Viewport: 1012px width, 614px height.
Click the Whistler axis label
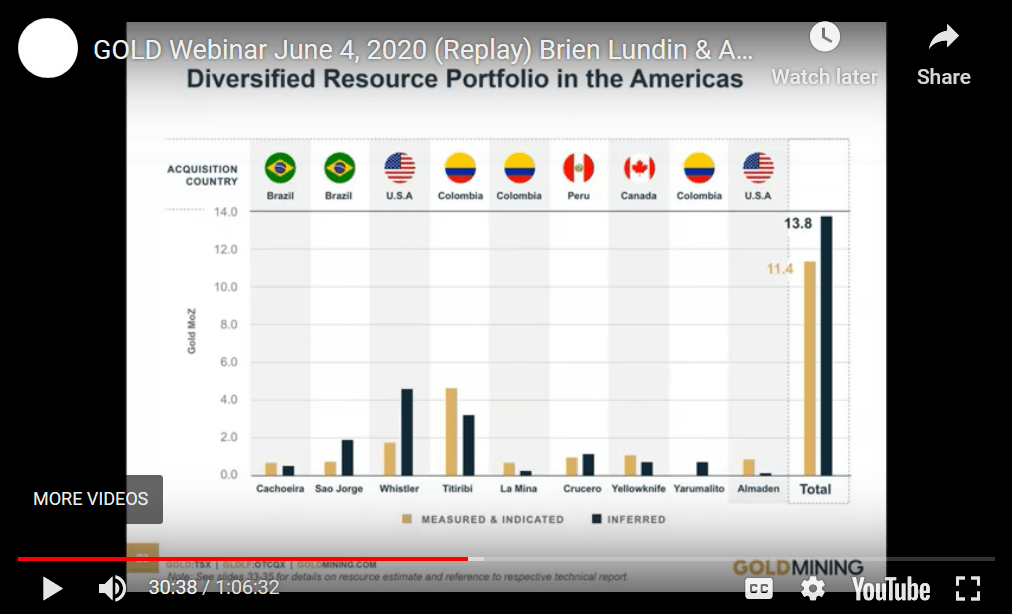(x=399, y=489)
